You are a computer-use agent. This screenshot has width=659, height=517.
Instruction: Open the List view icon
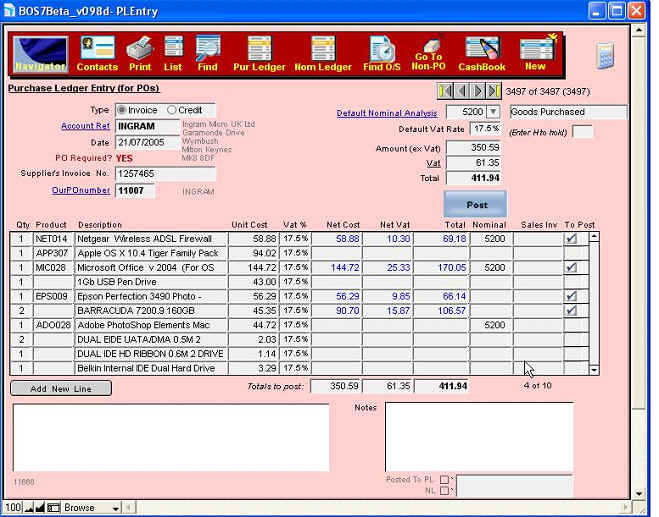[173, 55]
